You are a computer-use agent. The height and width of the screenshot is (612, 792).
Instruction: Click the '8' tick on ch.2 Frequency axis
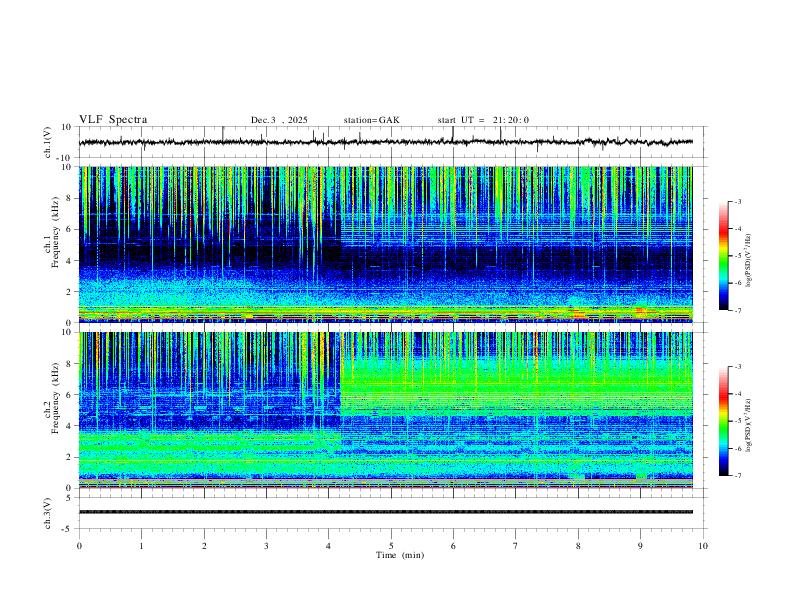click(70, 364)
